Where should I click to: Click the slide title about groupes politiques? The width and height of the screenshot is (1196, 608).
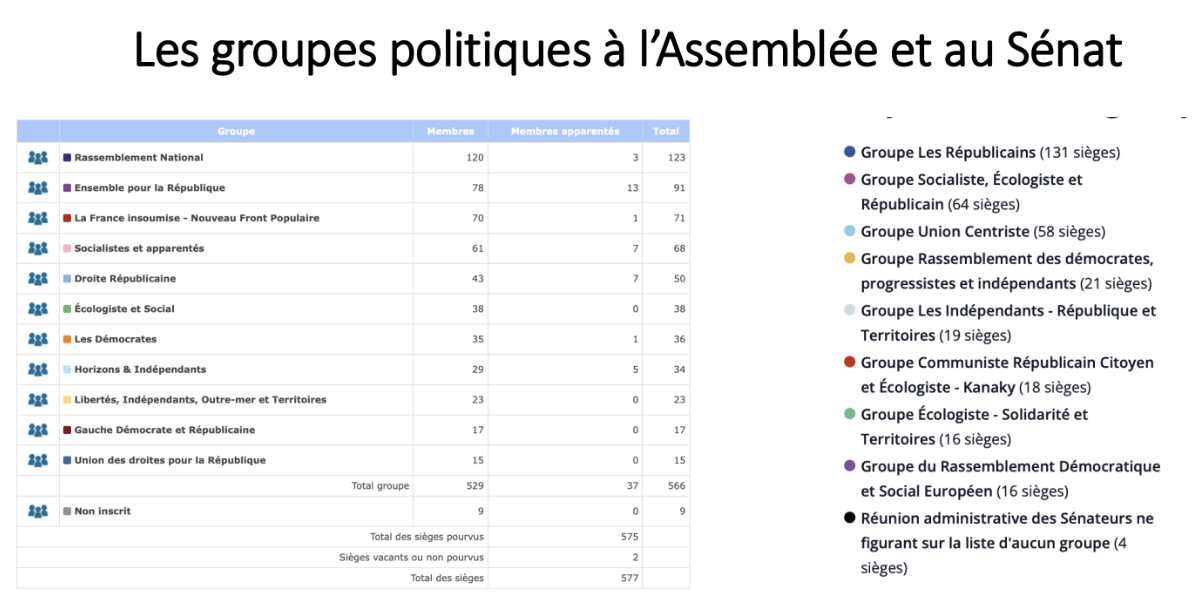(x=628, y=52)
